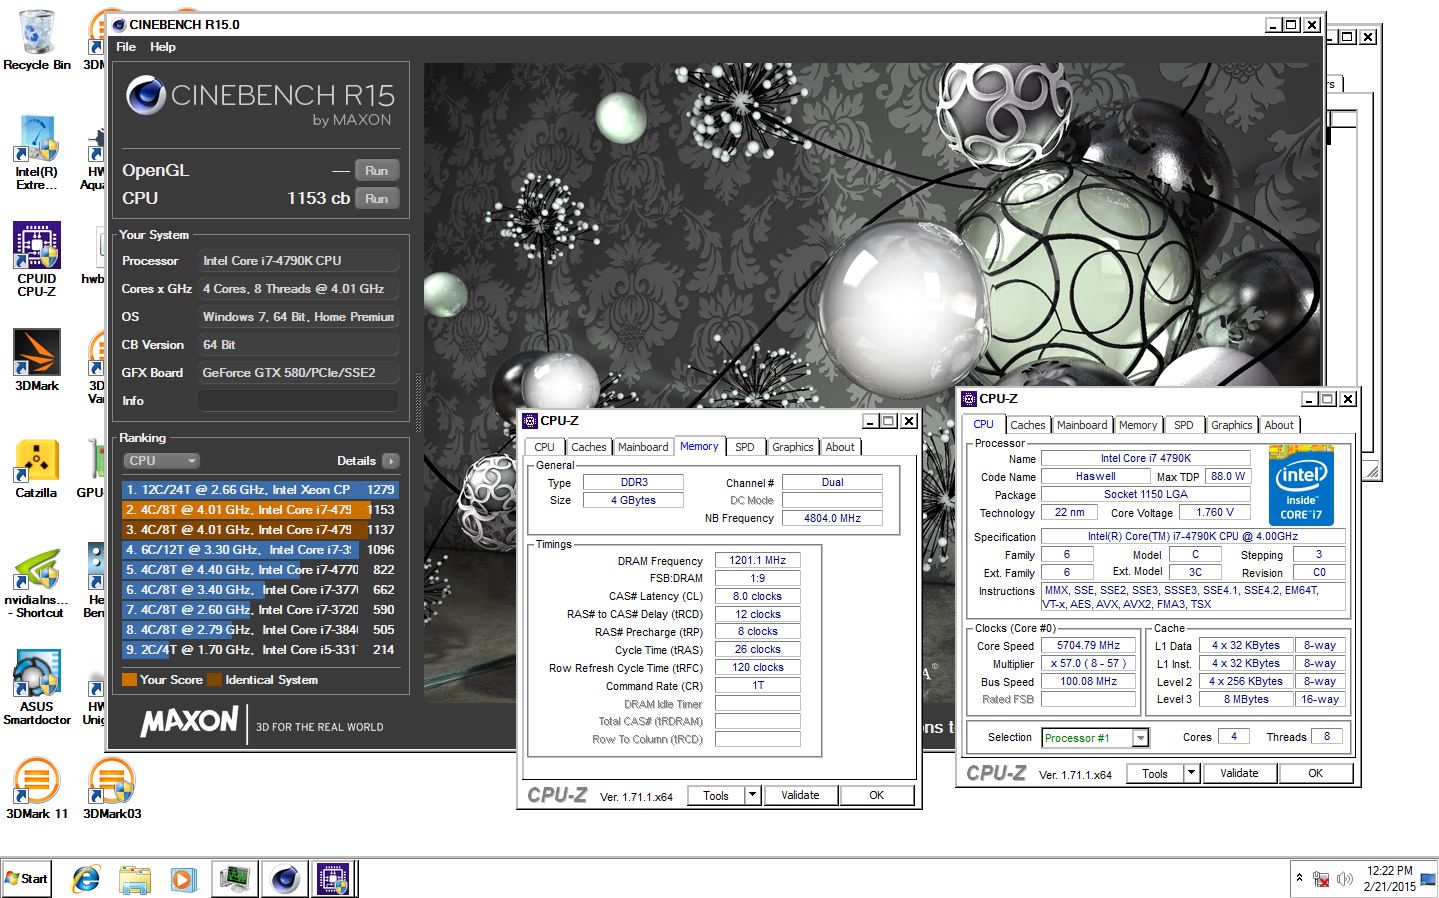The height and width of the screenshot is (898, 1439).
Task: Switch to Caches tab in CPU-Z memory window
Action: (589, 447)
